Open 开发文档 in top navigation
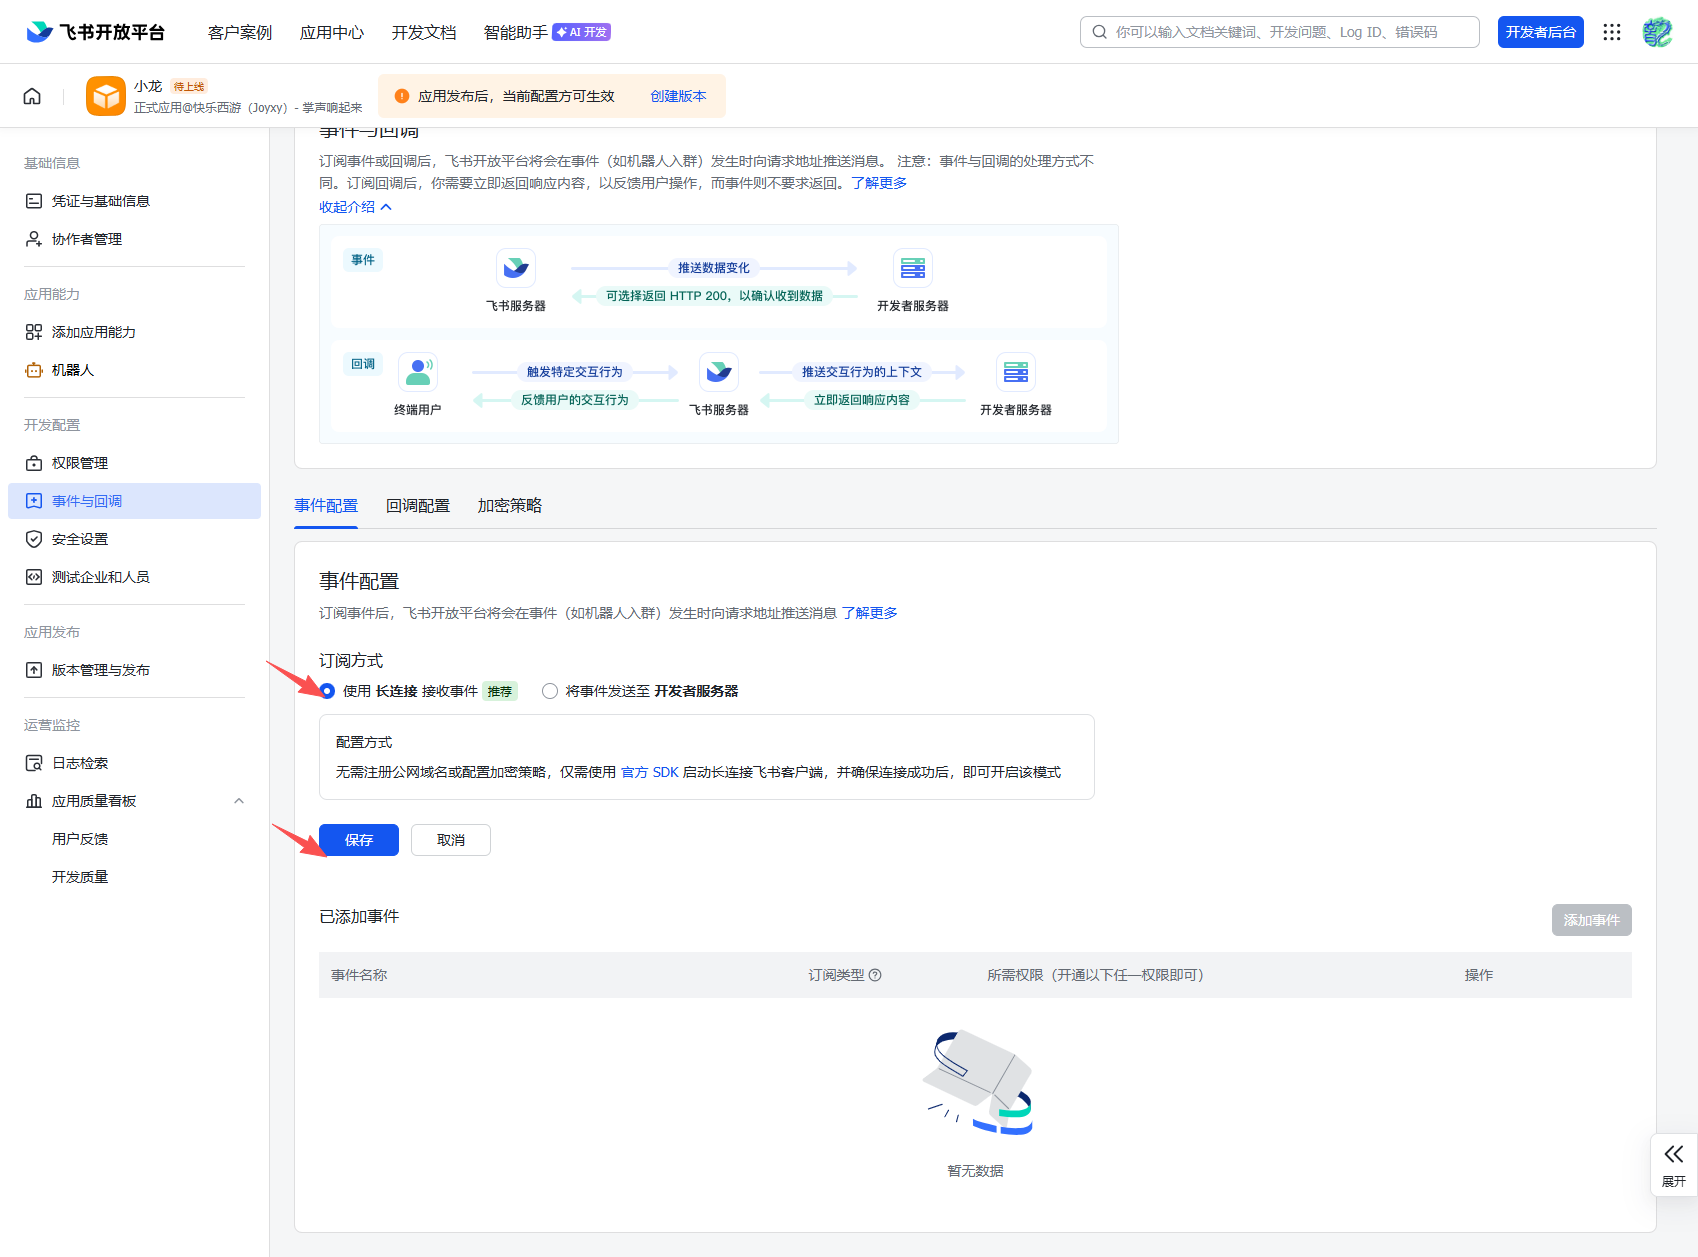Image resolution: width=1698 pixels, height=1257 pixels. click(x=424, y=32)
